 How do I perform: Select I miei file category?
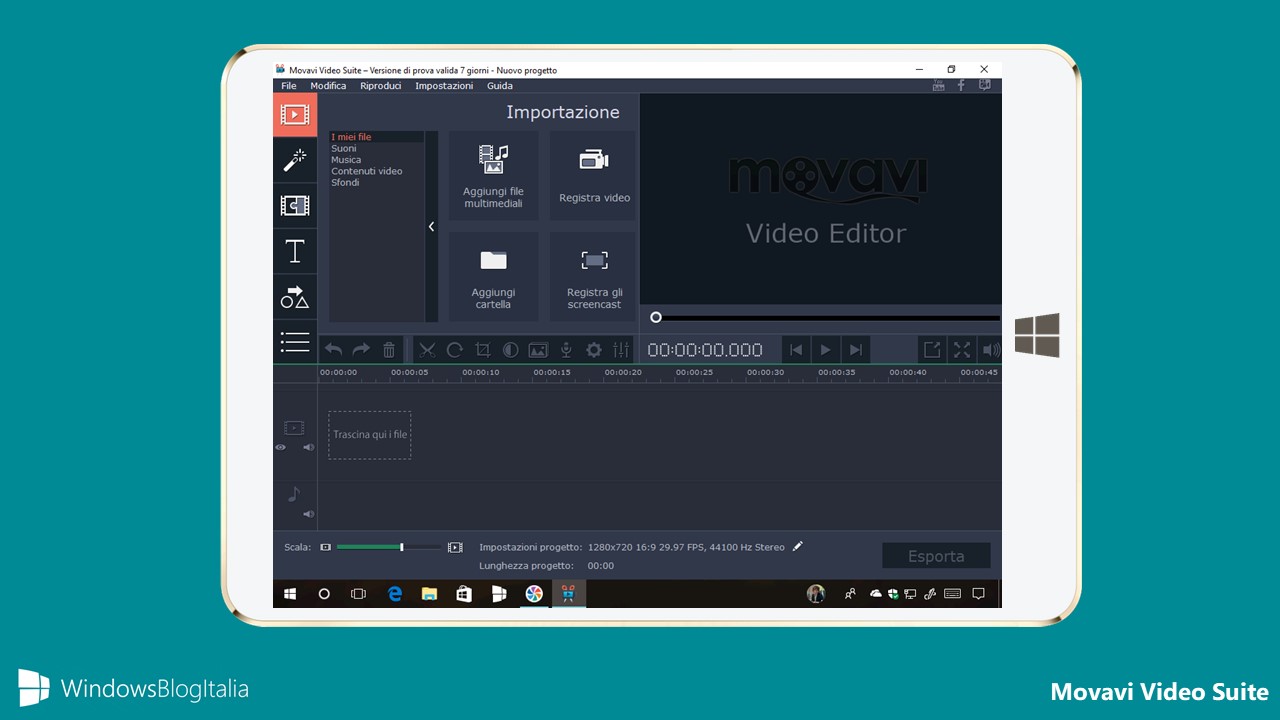377,137
